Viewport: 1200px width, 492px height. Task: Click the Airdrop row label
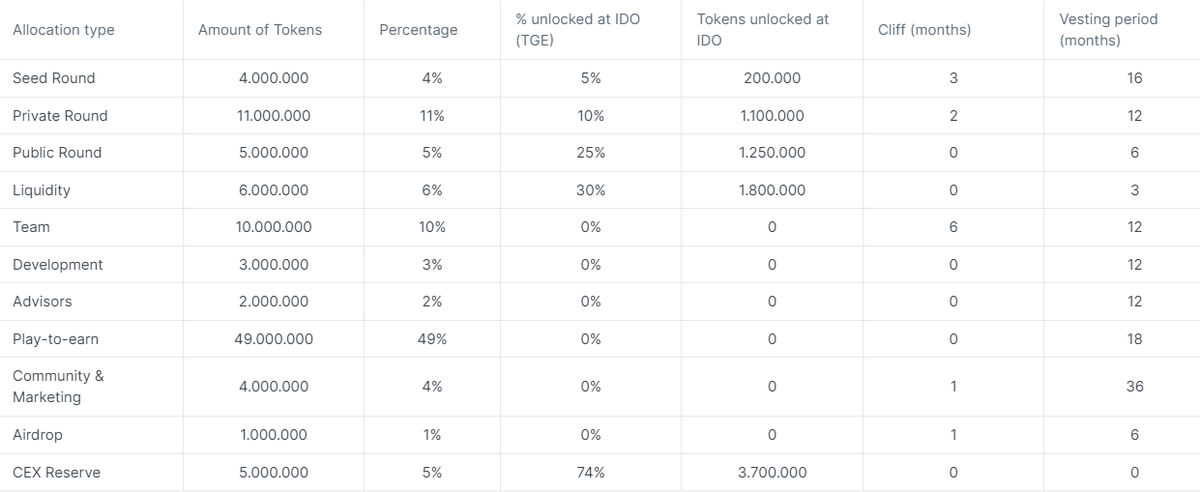coord(40,435)
